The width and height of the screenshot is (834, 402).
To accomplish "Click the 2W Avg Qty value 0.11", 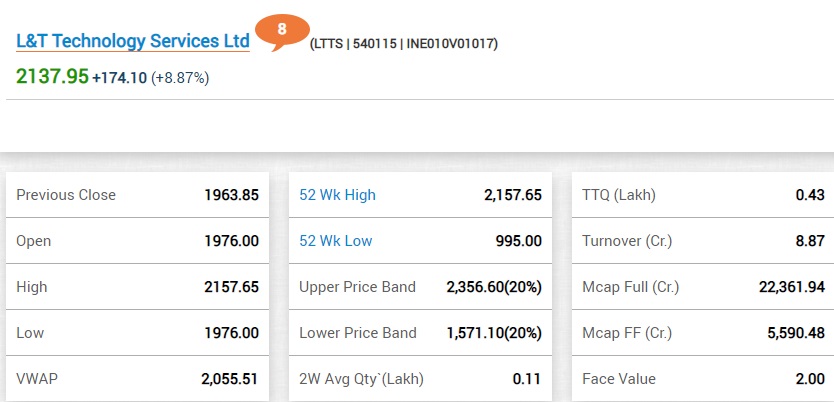I will pyautogui.click(x=527, y=379).
